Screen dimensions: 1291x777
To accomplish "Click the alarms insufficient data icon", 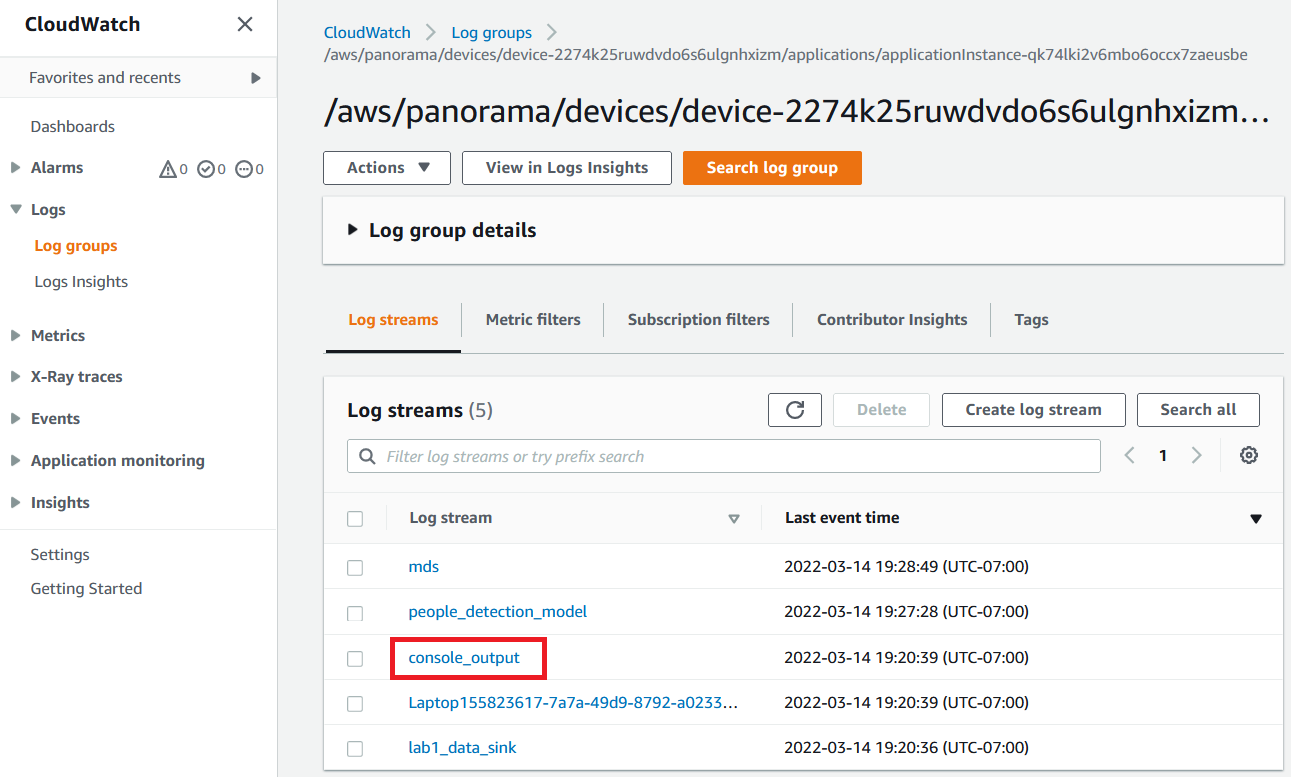I will tap(244, 169).
